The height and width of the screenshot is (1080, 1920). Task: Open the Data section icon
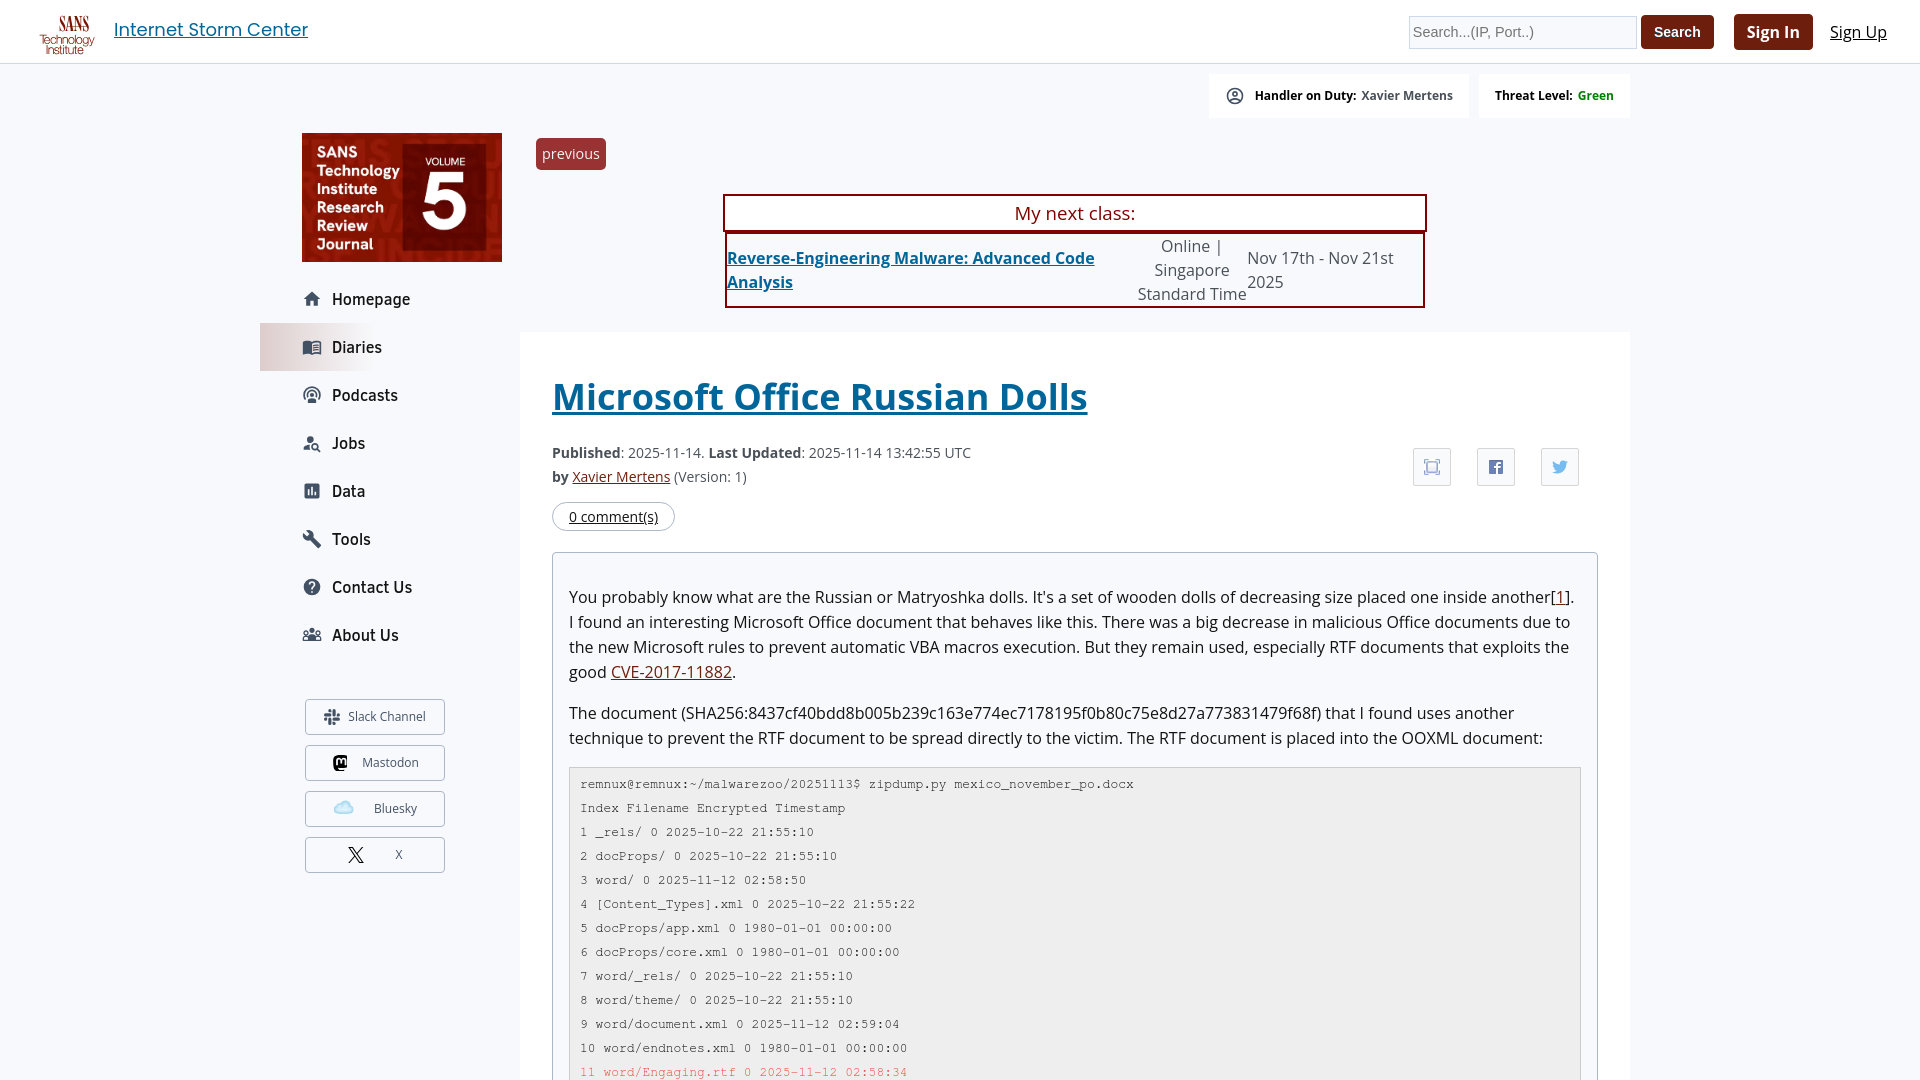pos(312,491)
